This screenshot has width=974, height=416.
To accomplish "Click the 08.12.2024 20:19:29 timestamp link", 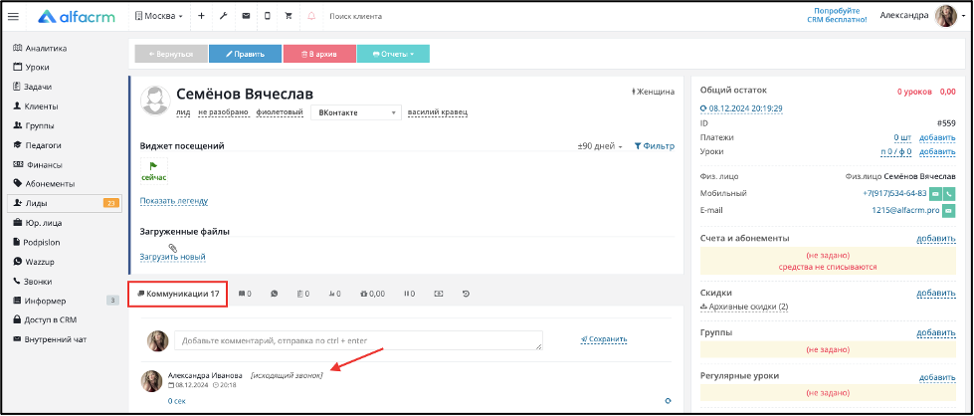I will (741, 108).
